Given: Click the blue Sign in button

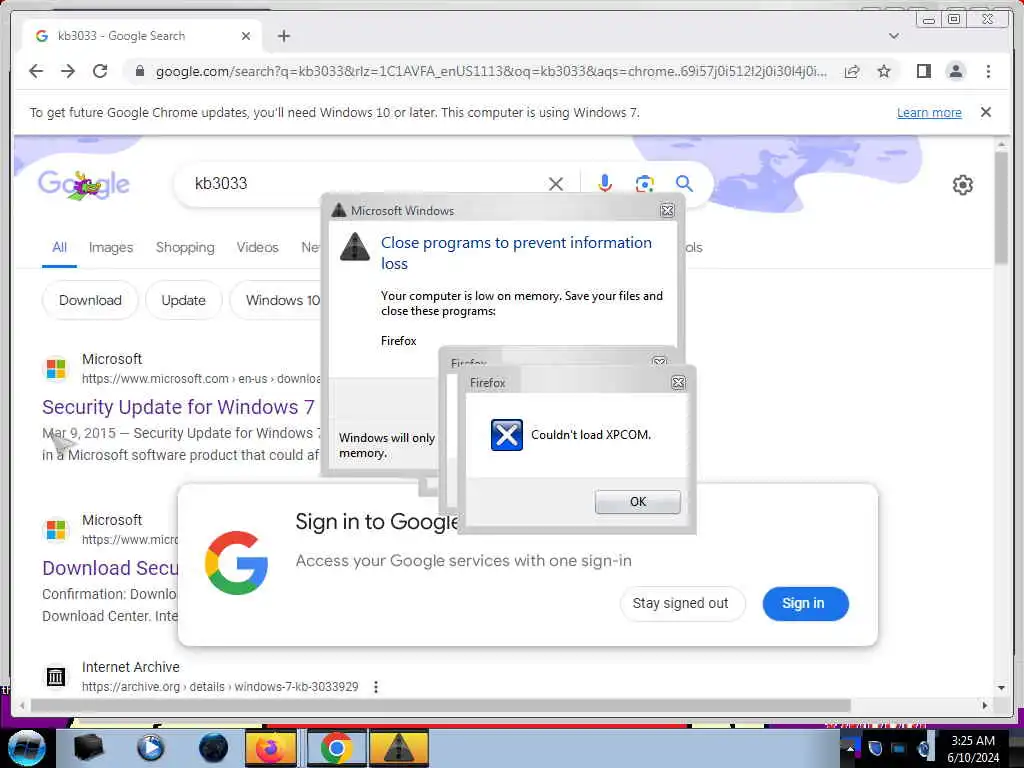Looking at the screenshot, I should [805, 603].
